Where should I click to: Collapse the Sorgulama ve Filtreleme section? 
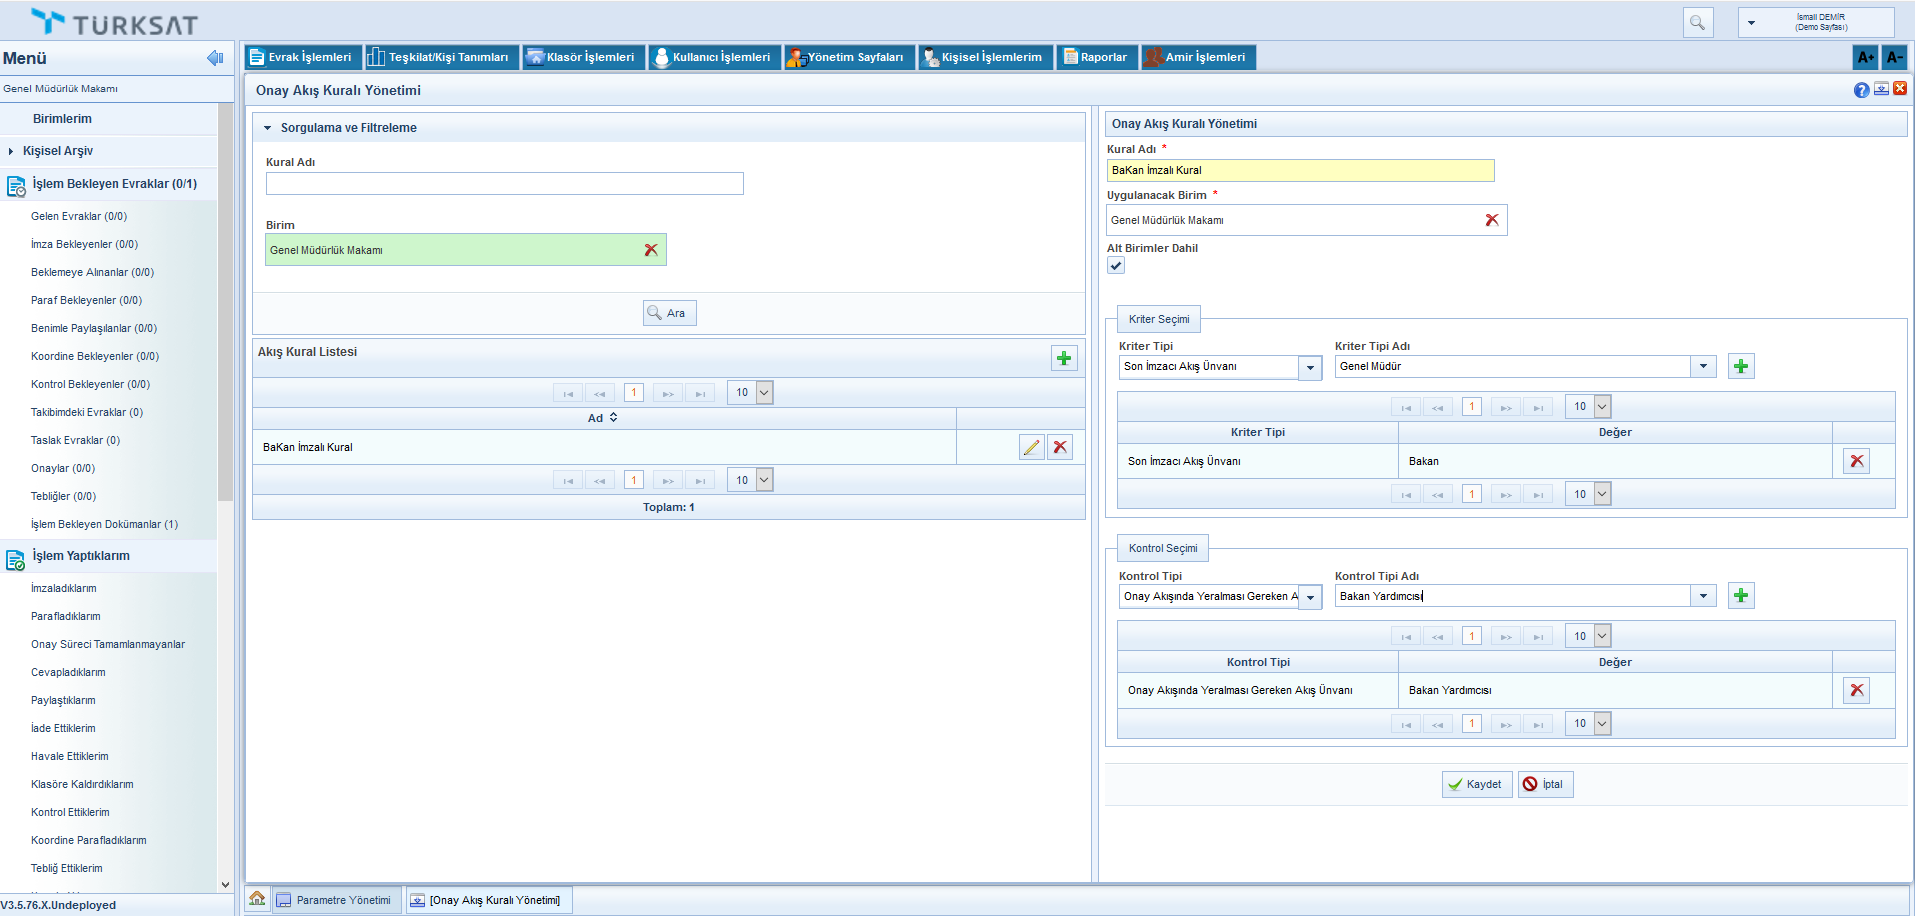(x=268, y=128)
